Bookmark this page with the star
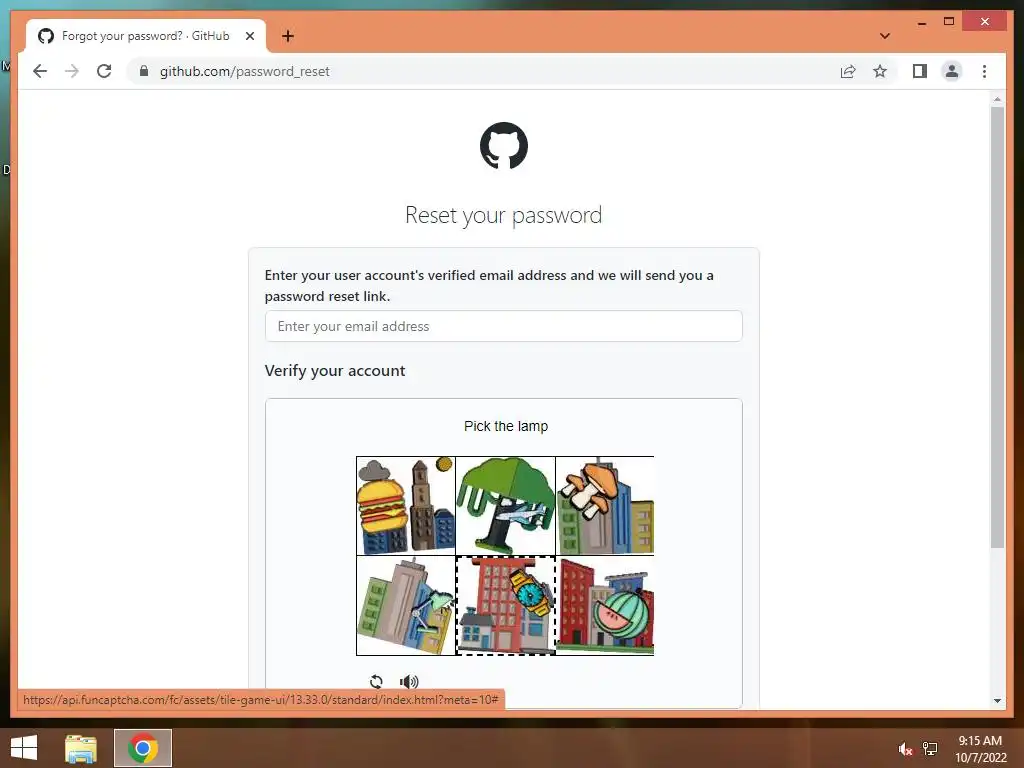The width and height of the screenshot is (1024, 768). 880,71
